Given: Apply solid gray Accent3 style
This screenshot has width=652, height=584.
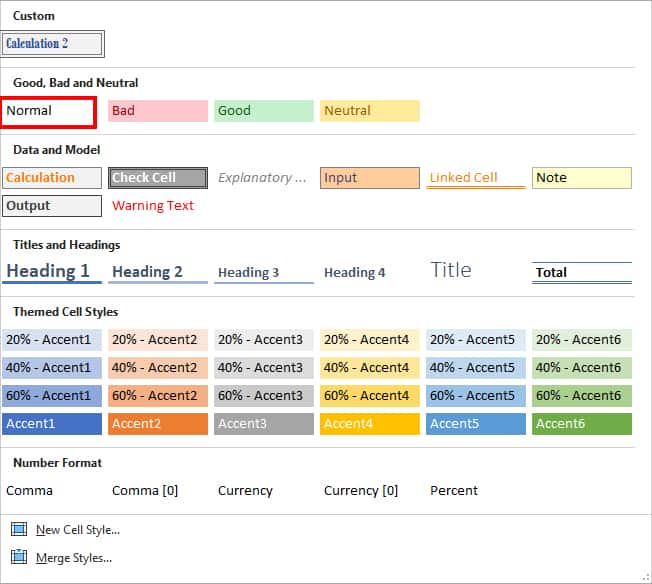Looking at the screenshot, I should 264,424.
